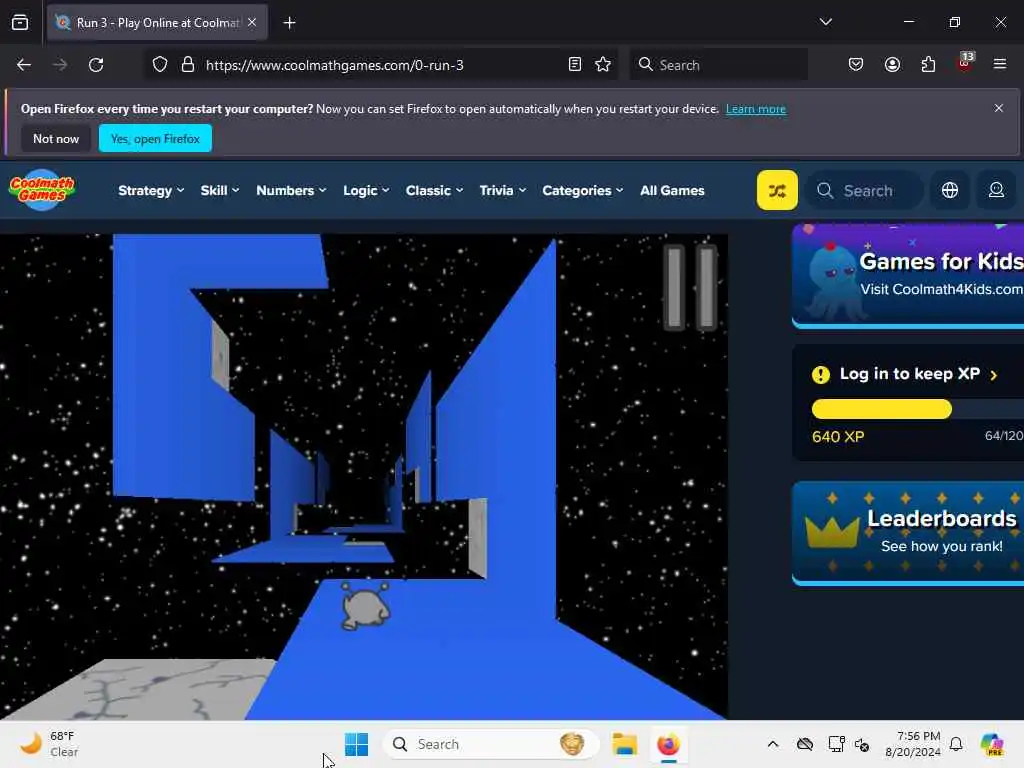Expand the Categories menu

point(583,190)
